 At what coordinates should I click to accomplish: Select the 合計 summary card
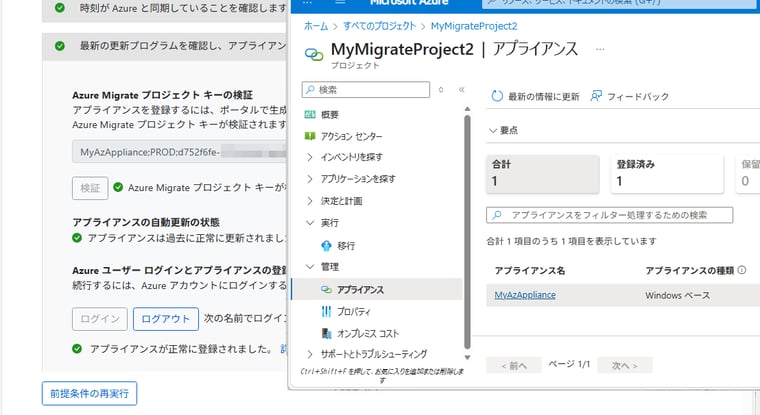(x=543, y=174)
